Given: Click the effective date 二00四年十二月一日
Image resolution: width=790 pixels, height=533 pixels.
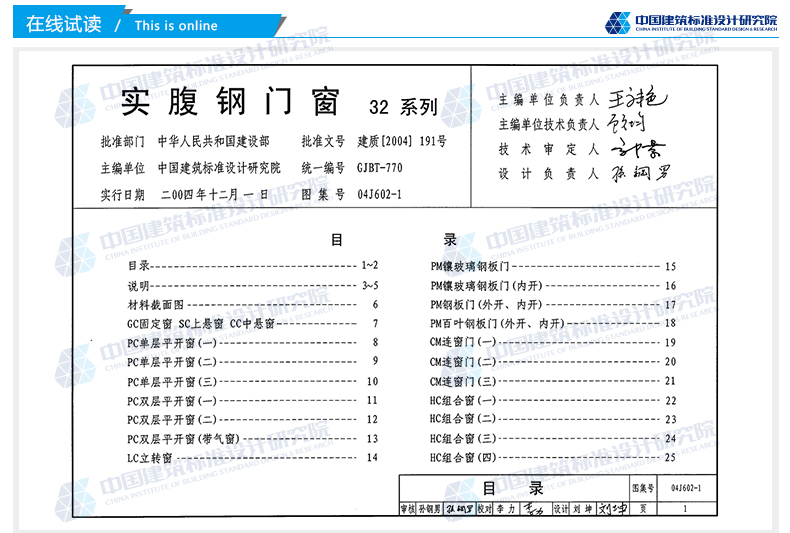Looking at the screenshot, I should tap(215, 194).
